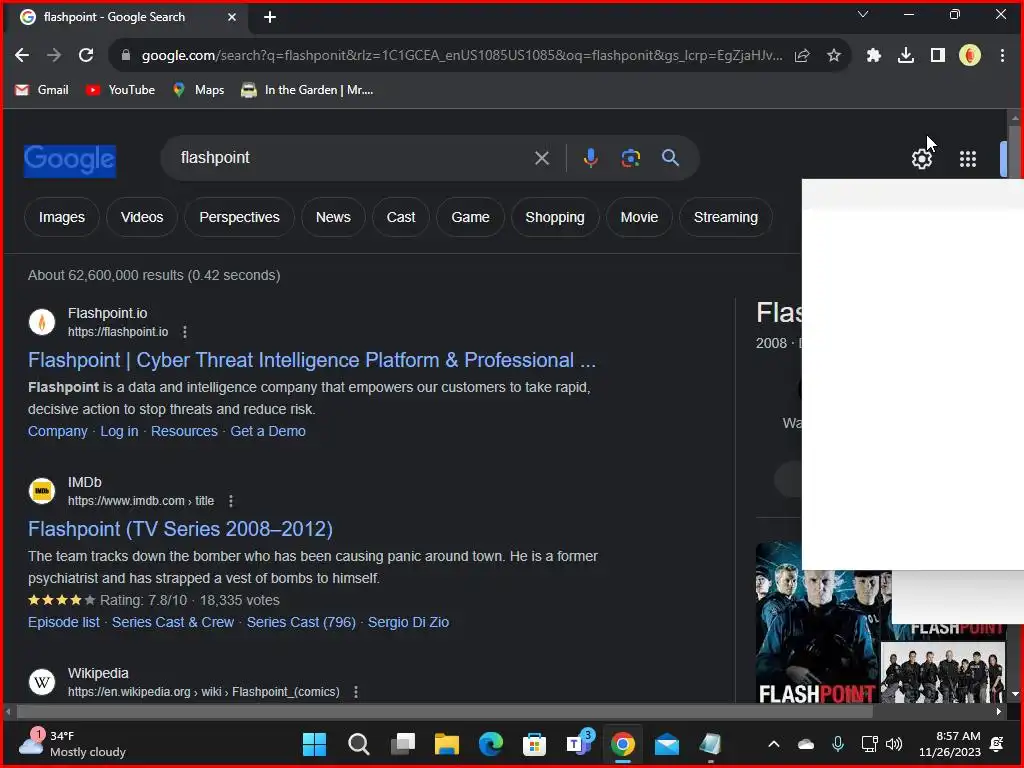This screenshot has width=1024, height=768.
Task: Open volume control in system tray
Action: (894, 744)
